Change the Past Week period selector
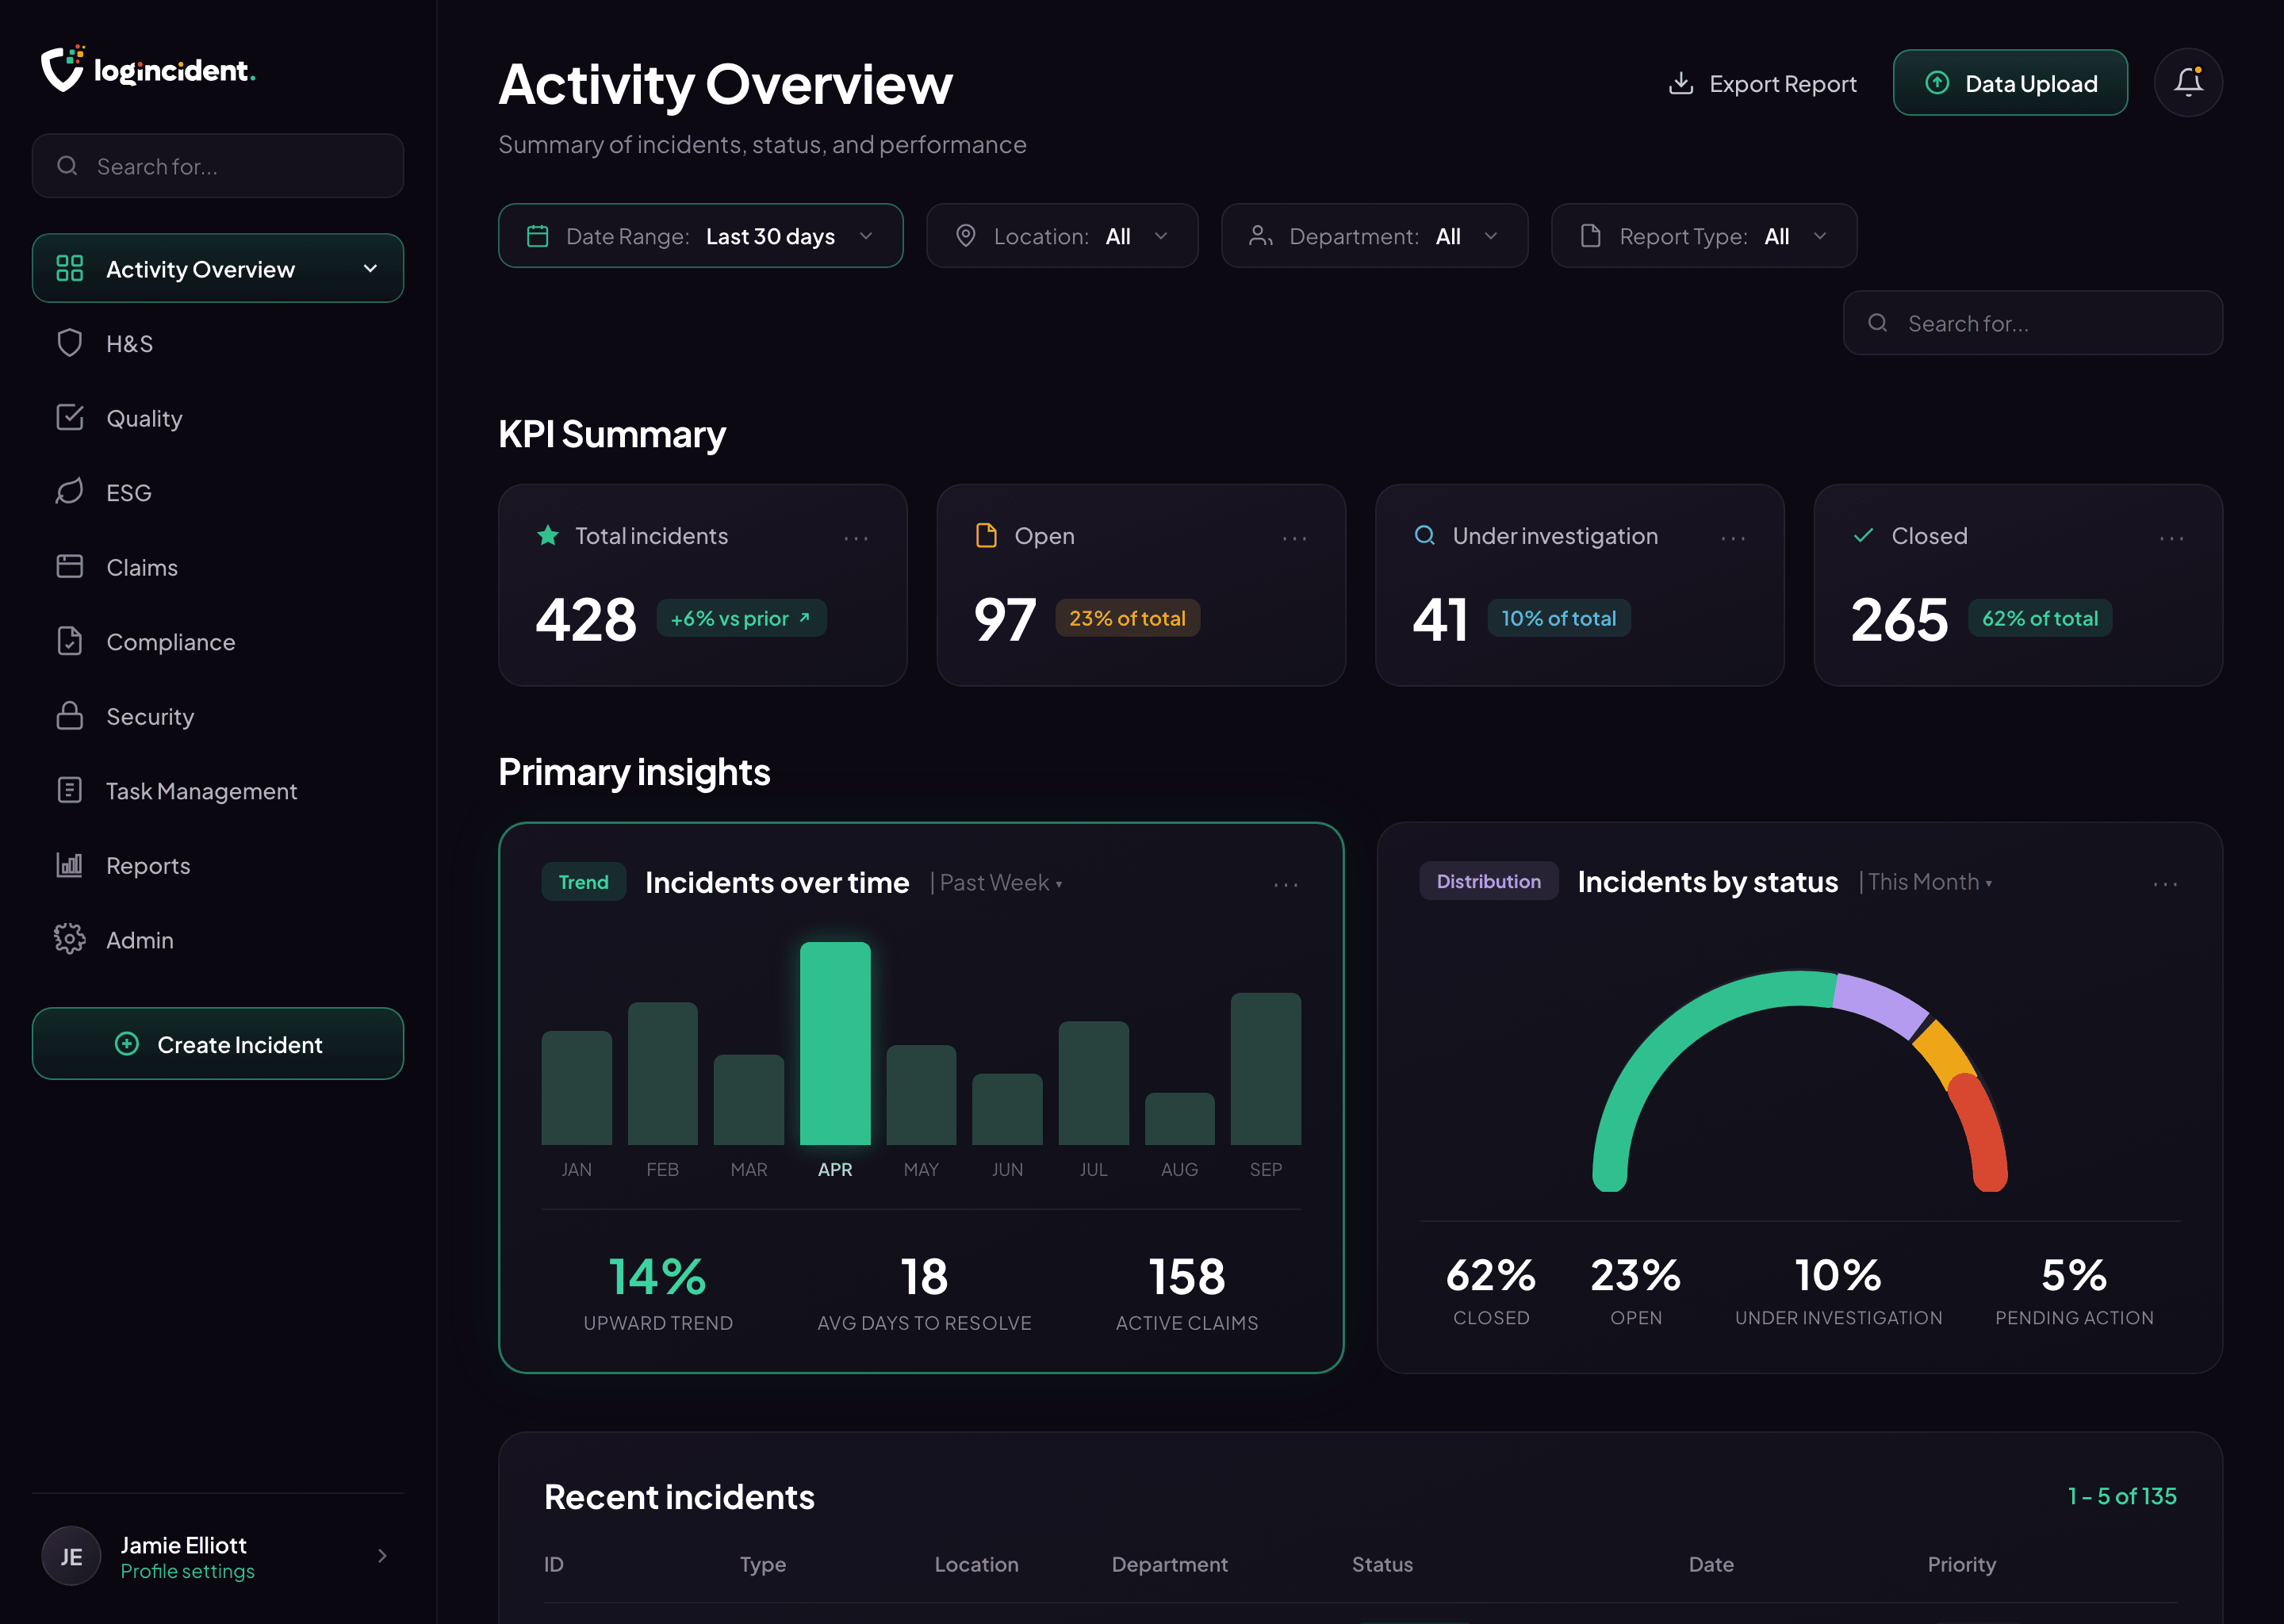The image size is (2284, 1624). pyautogui.click(x=1001, y=883)
